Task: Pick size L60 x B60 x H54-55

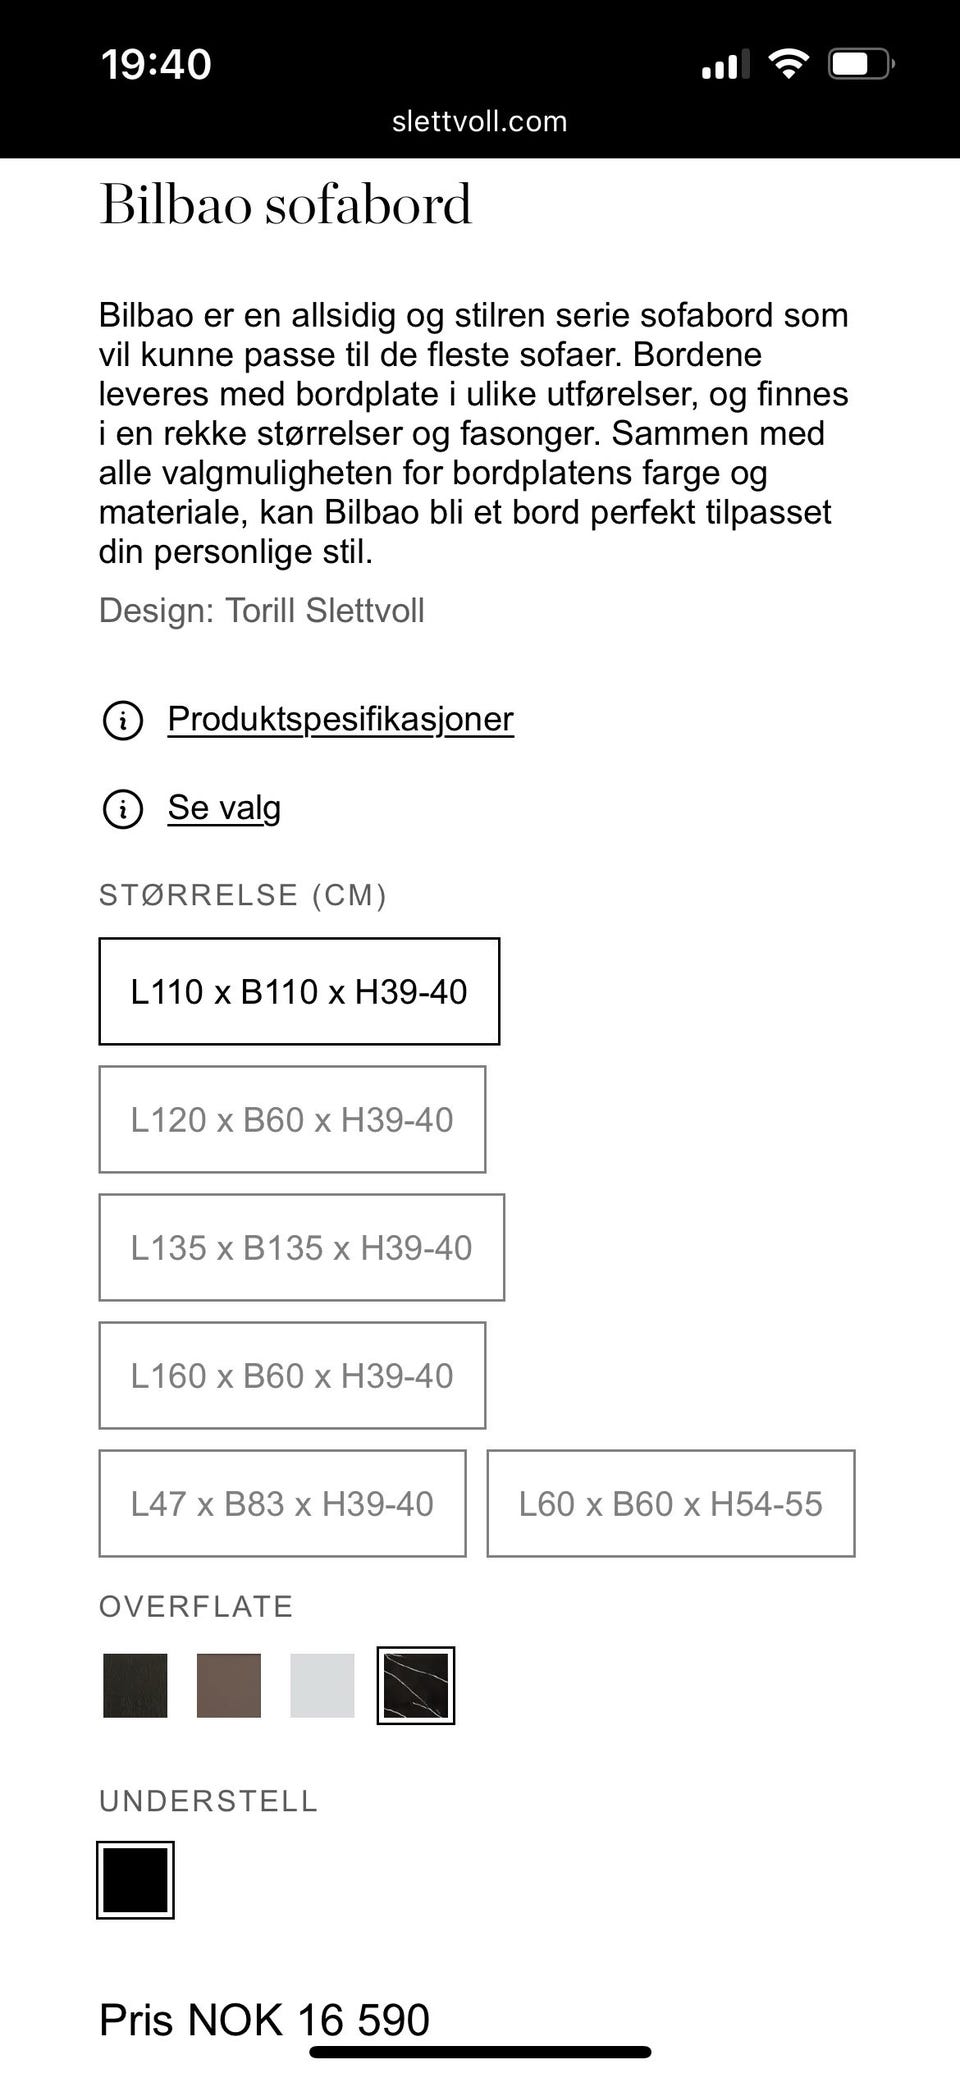Action: click(670, 1504)
